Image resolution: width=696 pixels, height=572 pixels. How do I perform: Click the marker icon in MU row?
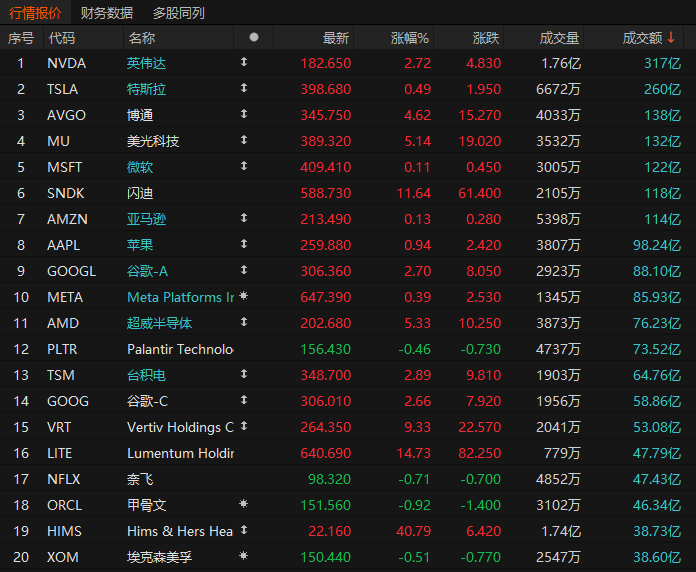tap(244, 140)
